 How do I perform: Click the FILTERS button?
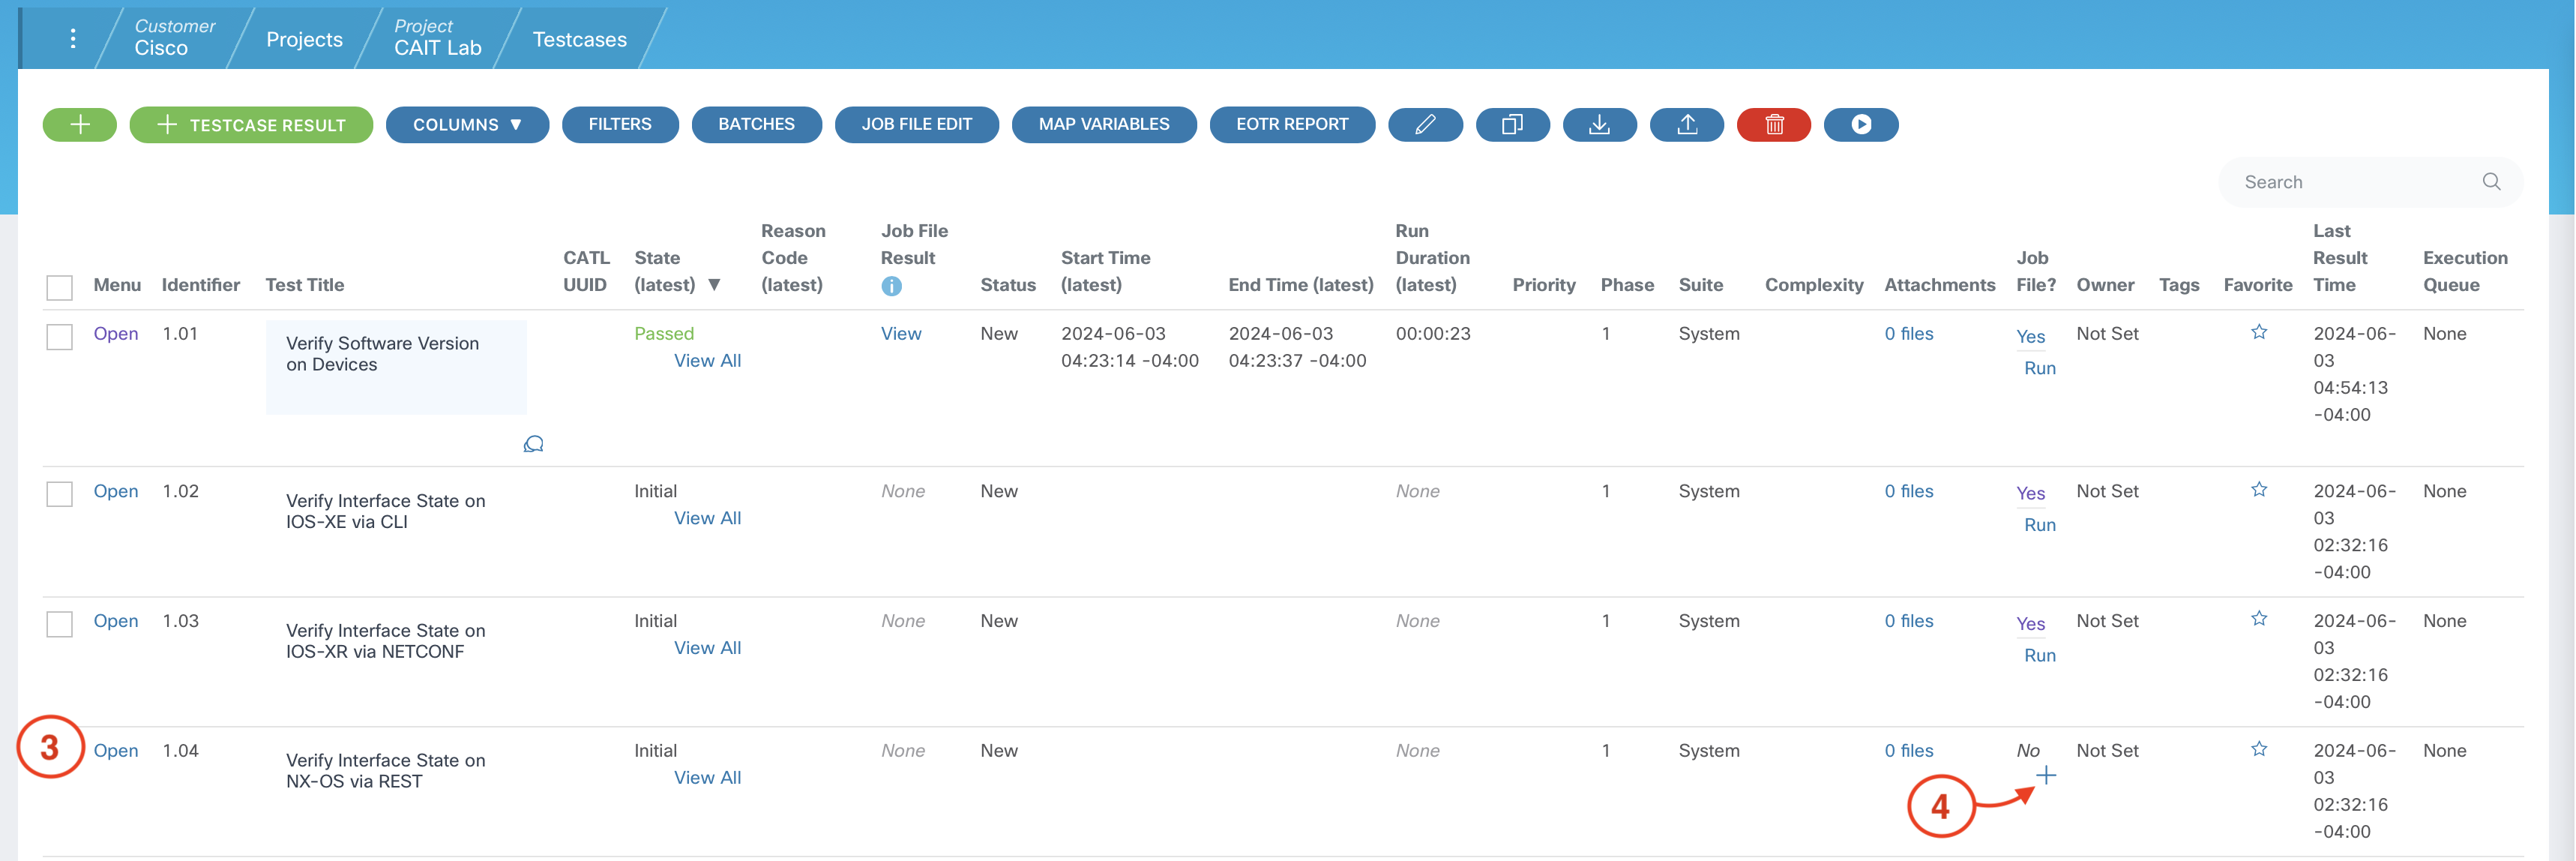pyautogui.click(x=620, y=124)
